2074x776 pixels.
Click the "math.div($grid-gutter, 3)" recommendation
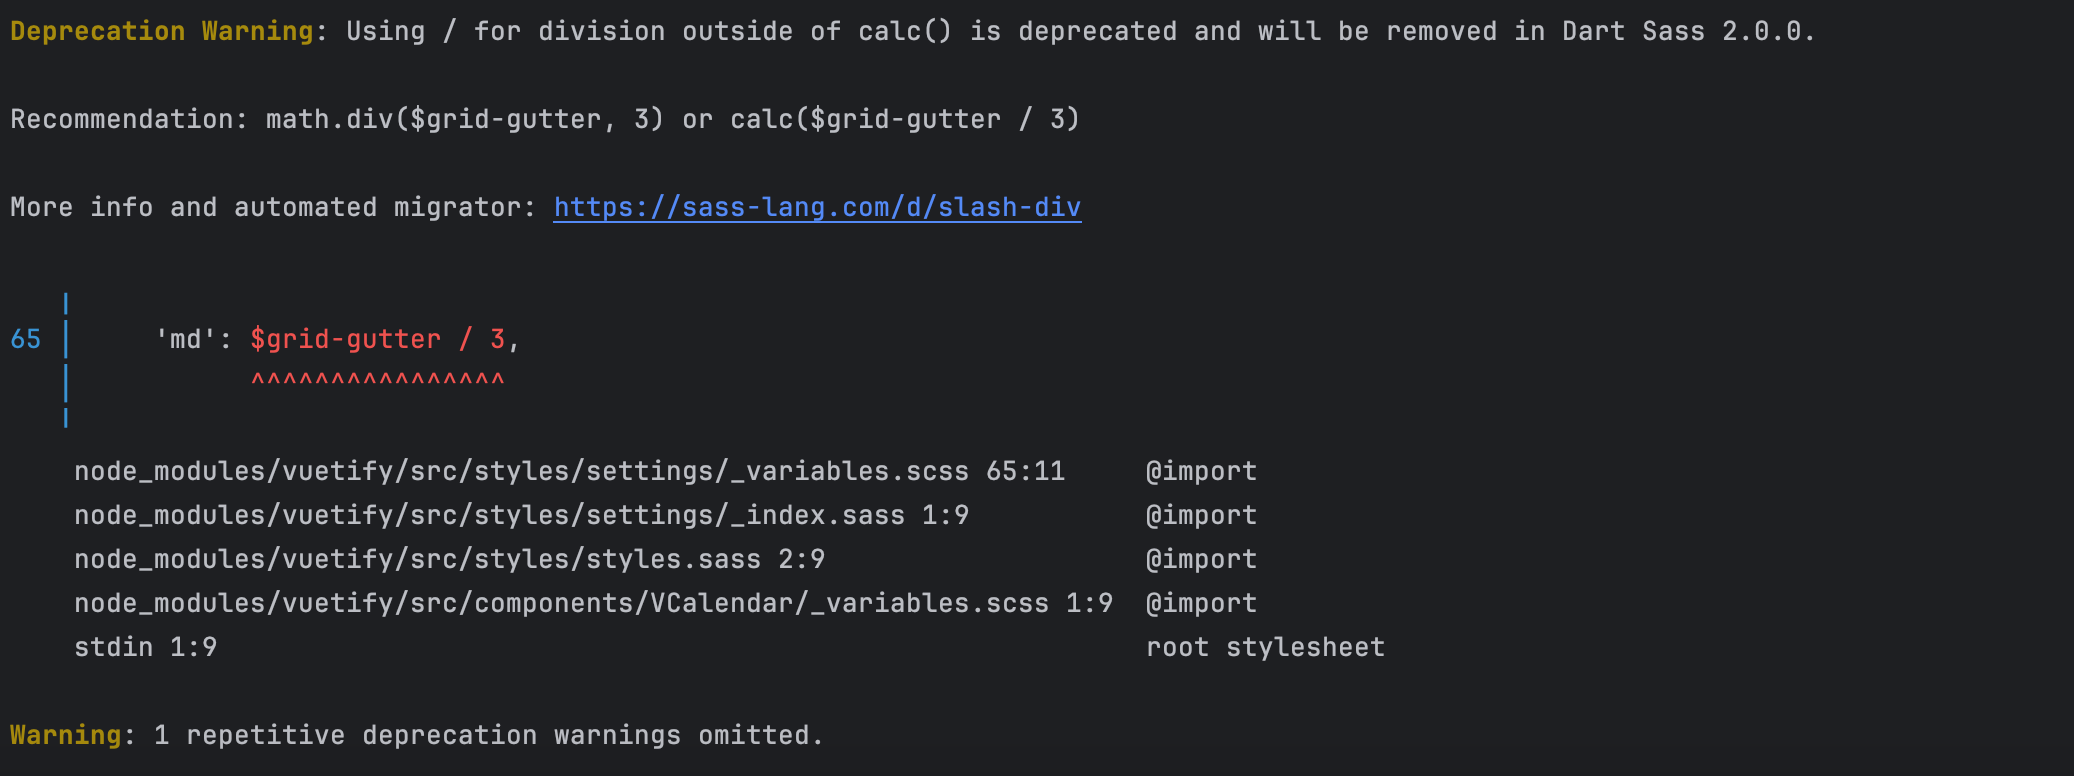coord(465,119)
